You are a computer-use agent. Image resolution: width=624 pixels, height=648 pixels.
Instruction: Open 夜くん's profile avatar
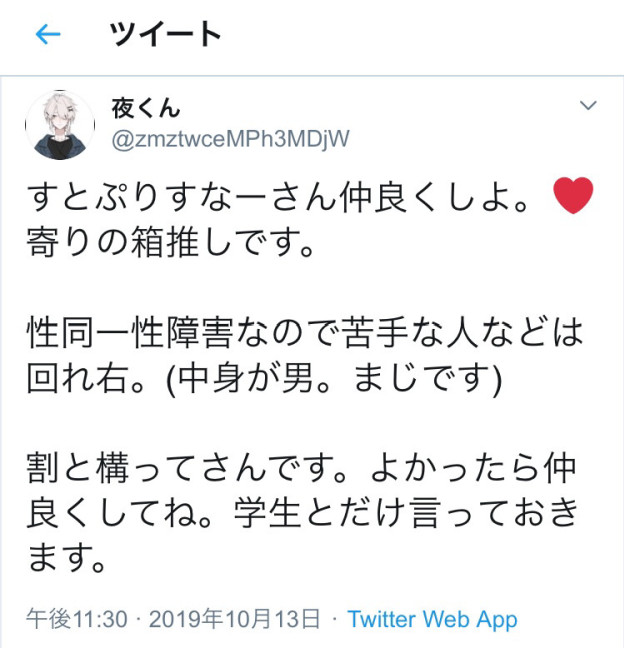pos(60,125)
